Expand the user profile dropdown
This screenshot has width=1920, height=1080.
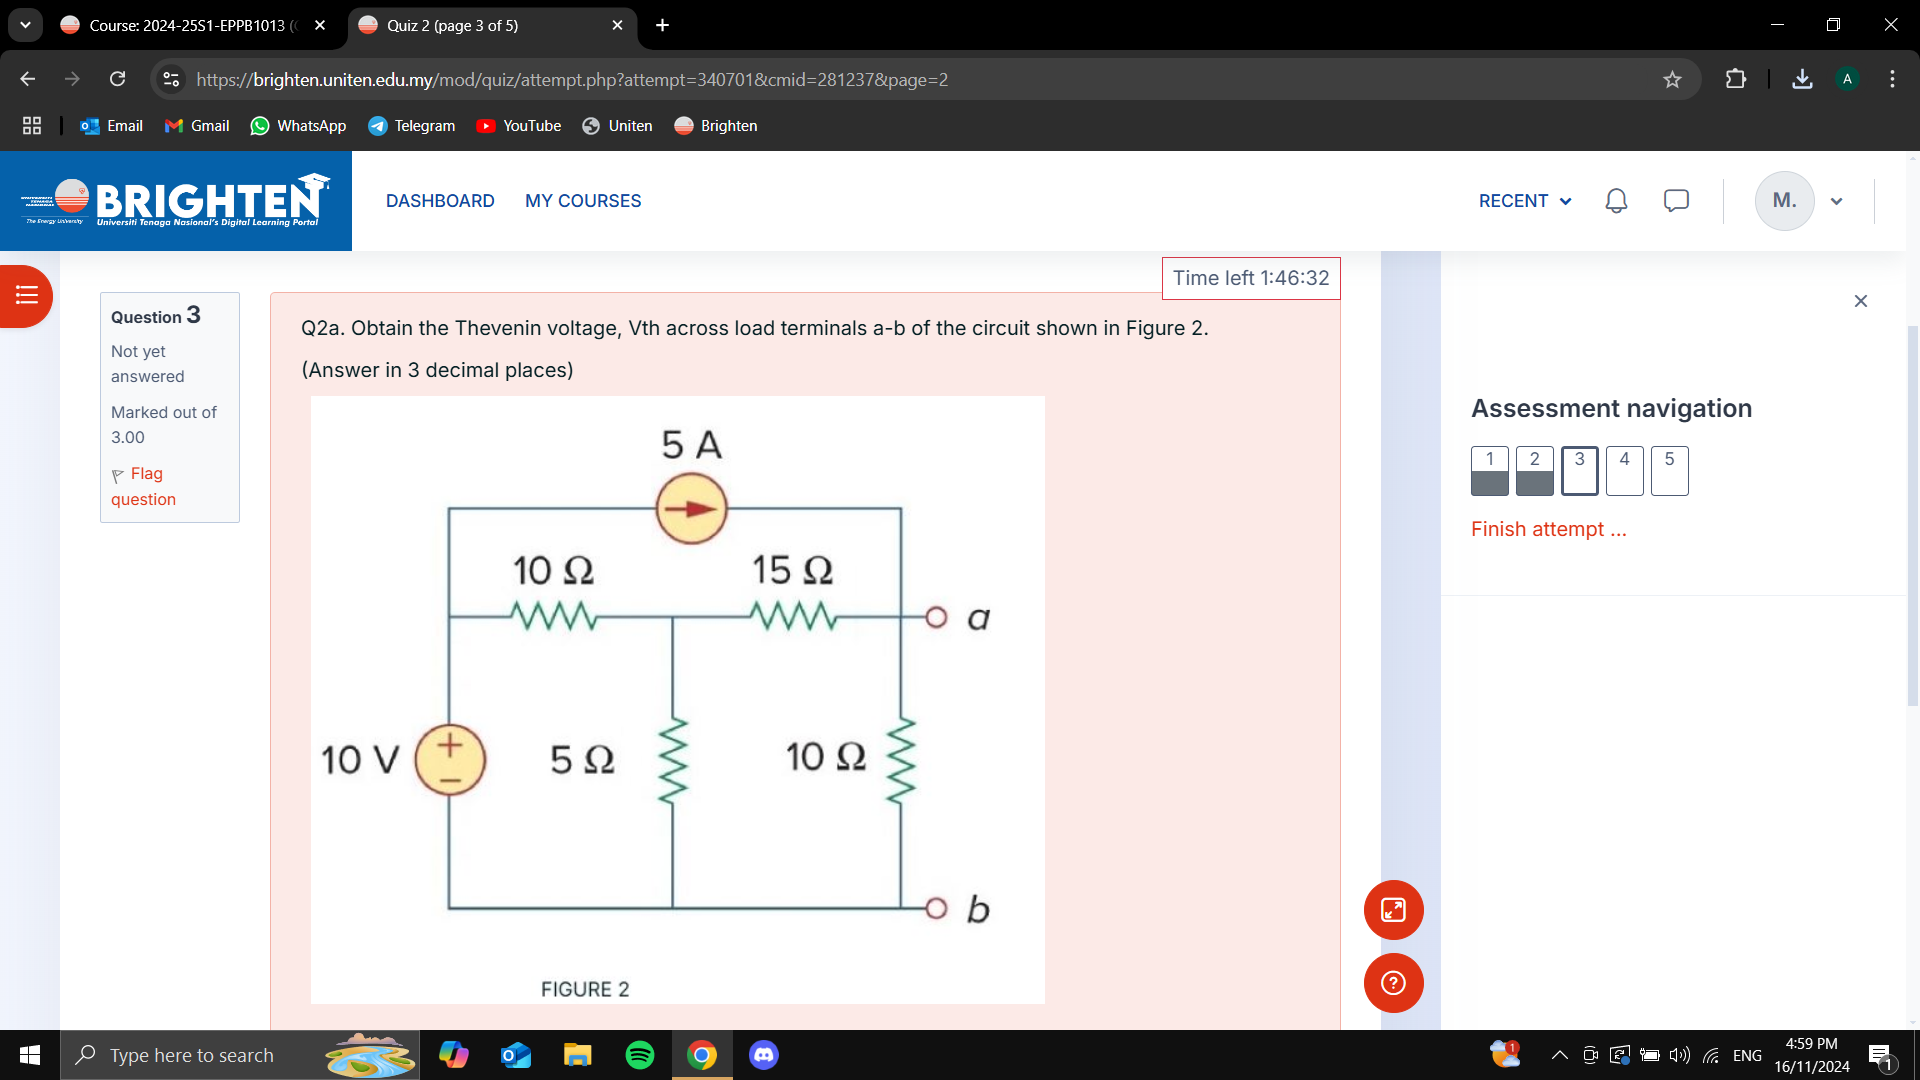[1836, 200]
